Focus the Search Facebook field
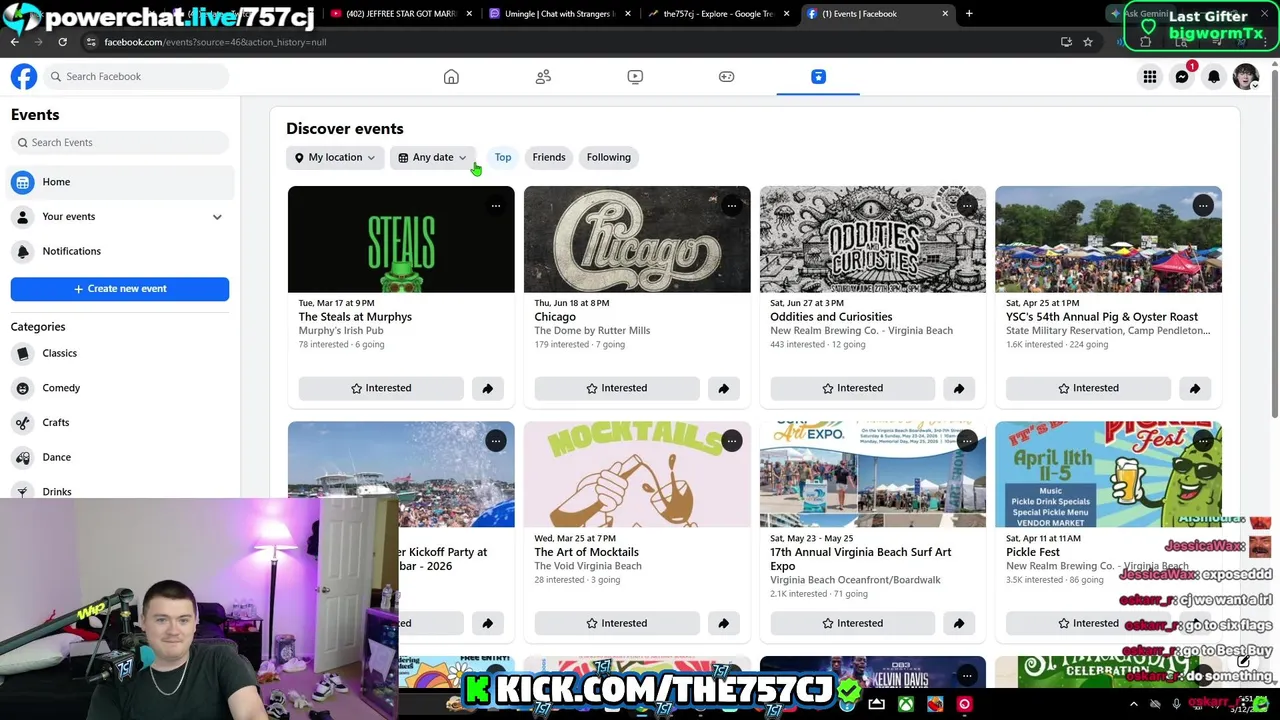This screenshot has height=720, width=1280. tap(135, 76)
